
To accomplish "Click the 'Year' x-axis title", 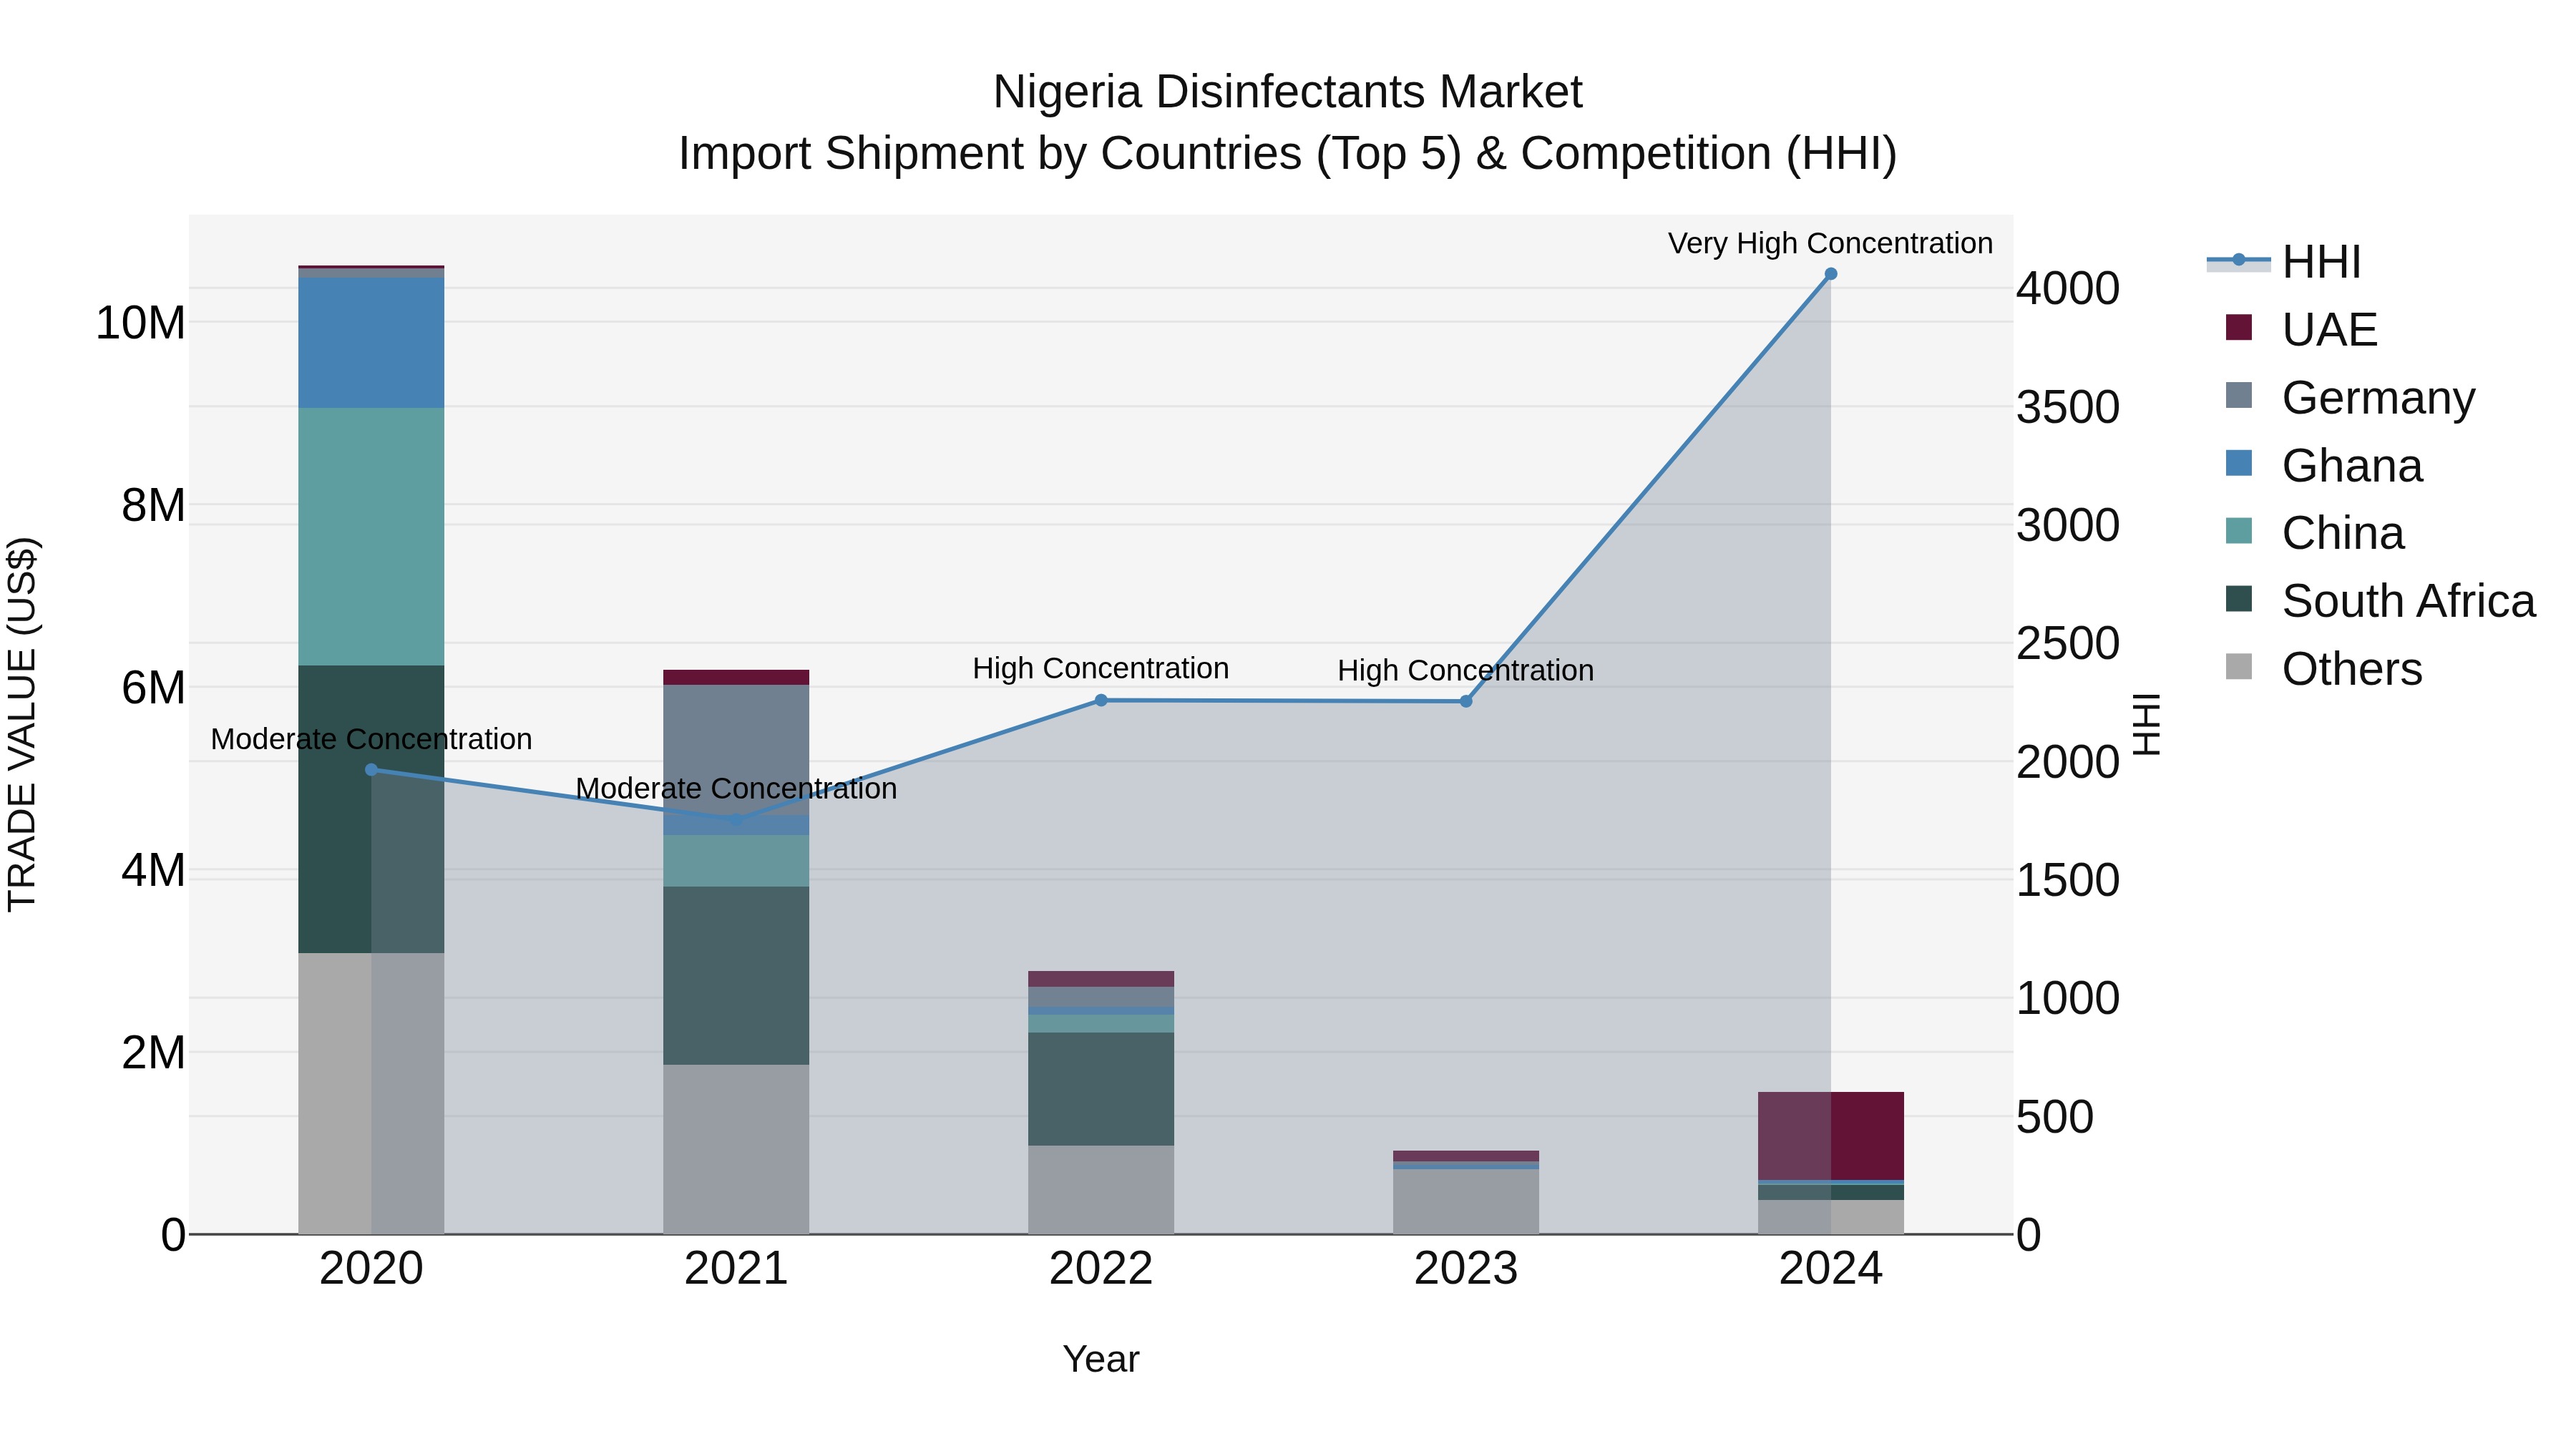I will [x=1101, y=1359].
